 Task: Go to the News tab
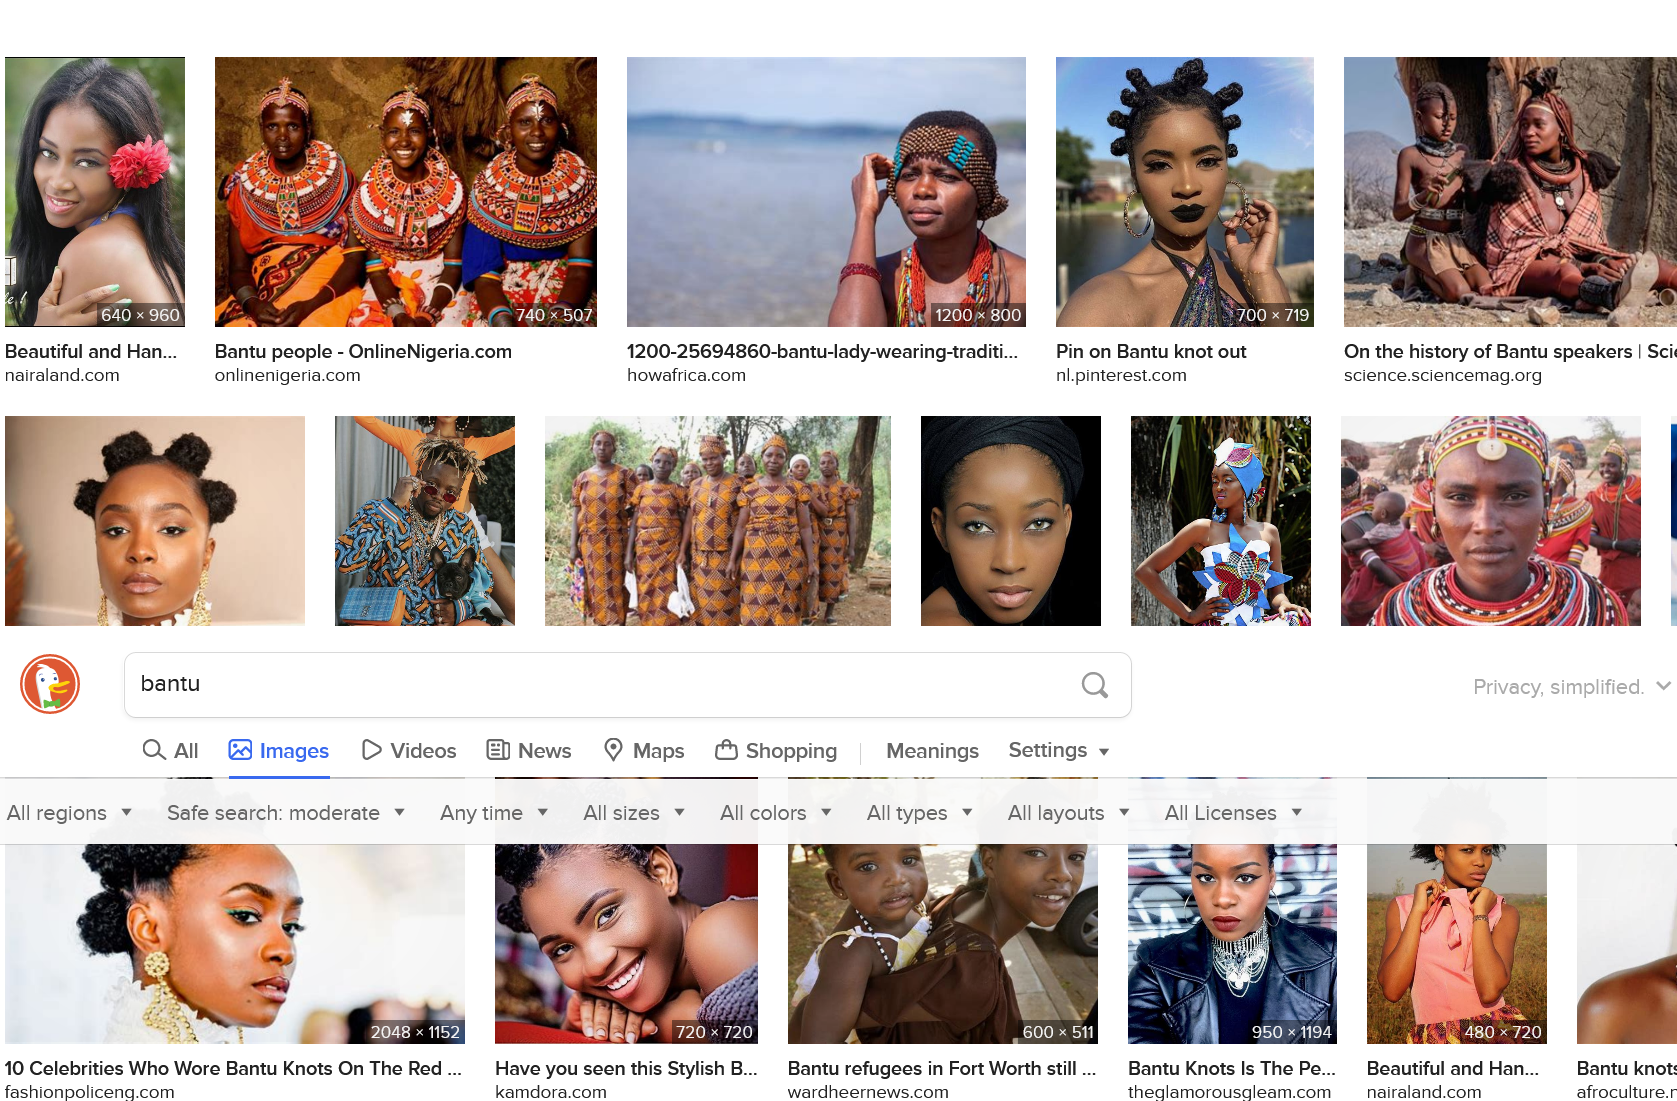[529, 750]
